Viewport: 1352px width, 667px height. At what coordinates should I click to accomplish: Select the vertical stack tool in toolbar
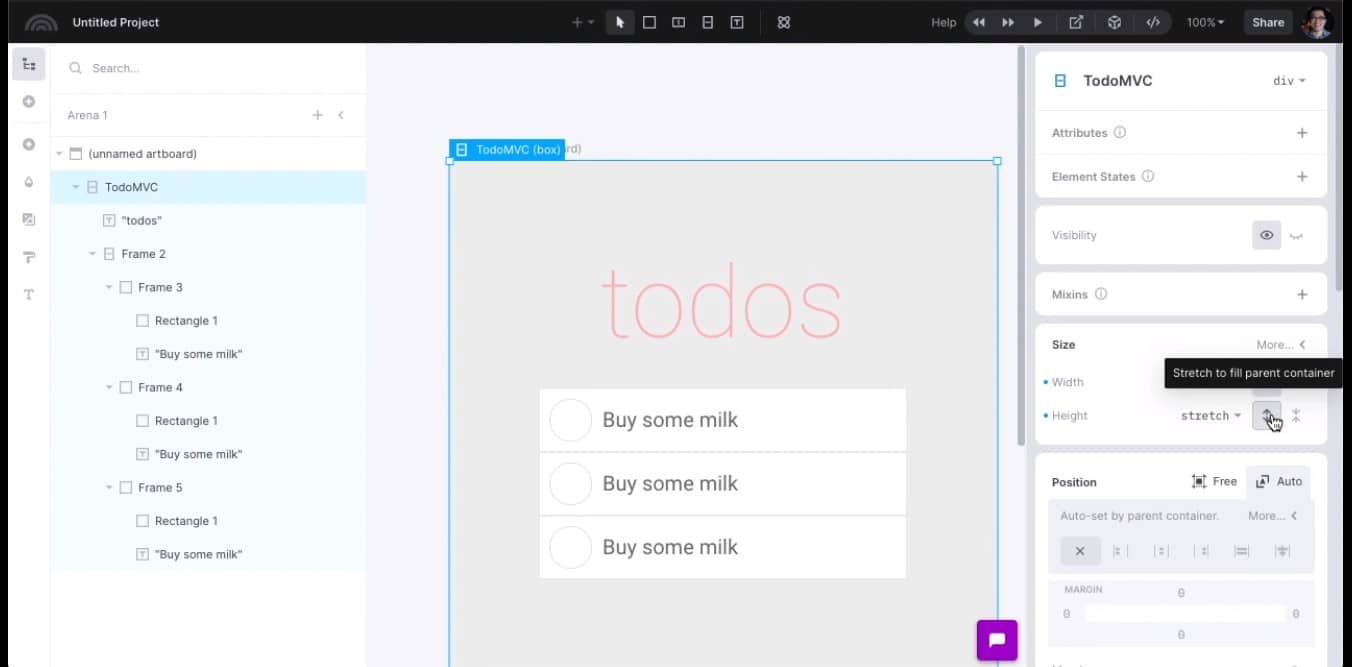pyautogui.click(x=708, y=22)
